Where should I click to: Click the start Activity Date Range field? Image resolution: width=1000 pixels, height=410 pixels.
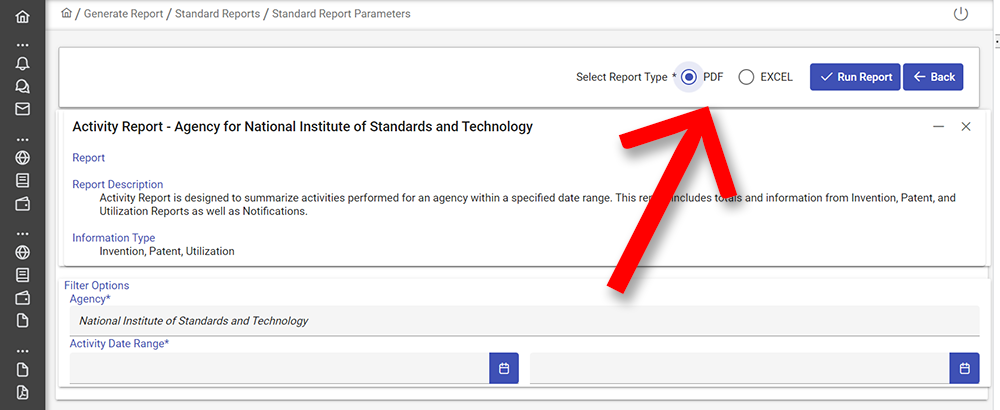click(x=279, y=368)
